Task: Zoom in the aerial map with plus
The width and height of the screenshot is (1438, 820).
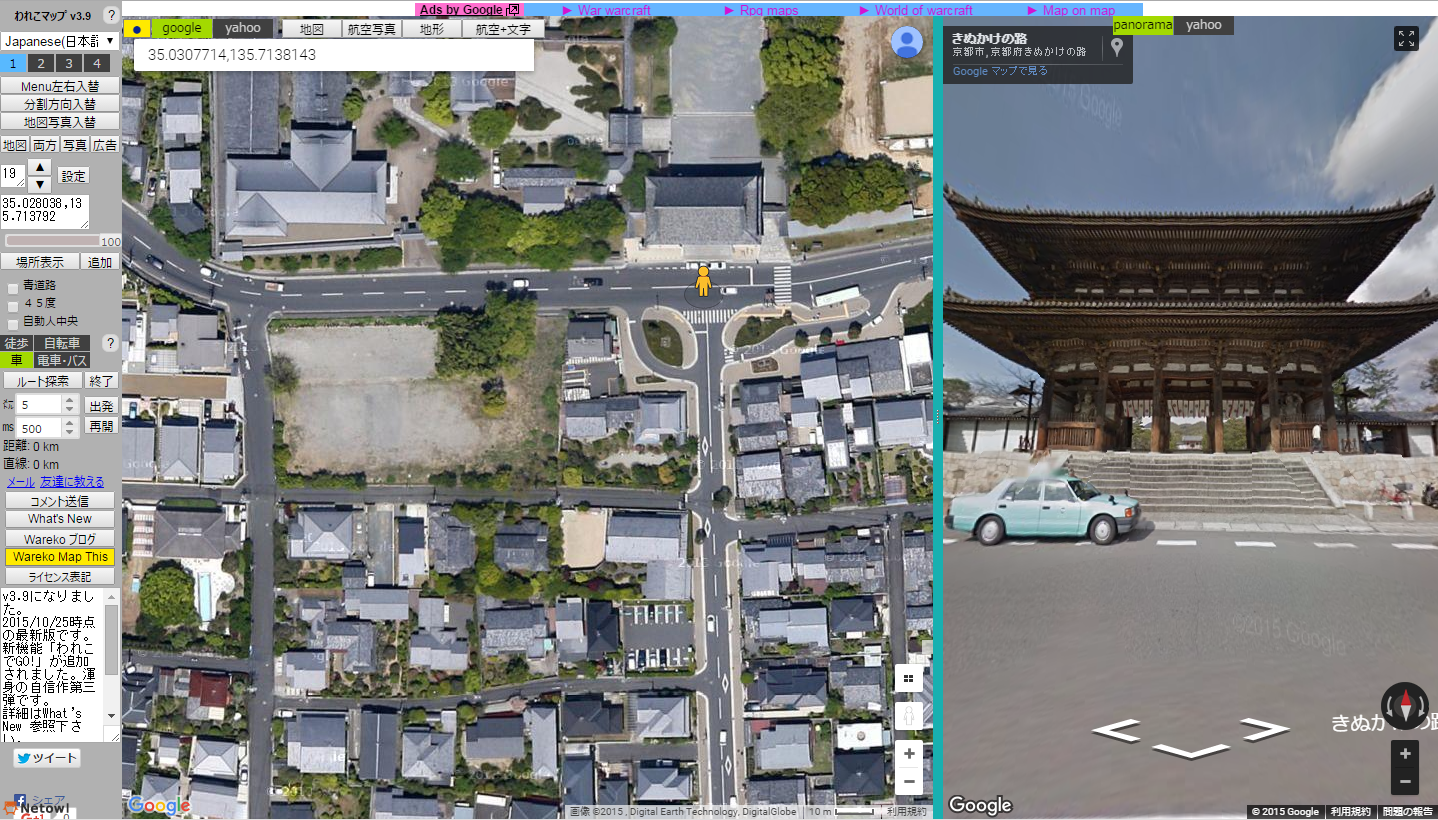Action: pos(909,754)
